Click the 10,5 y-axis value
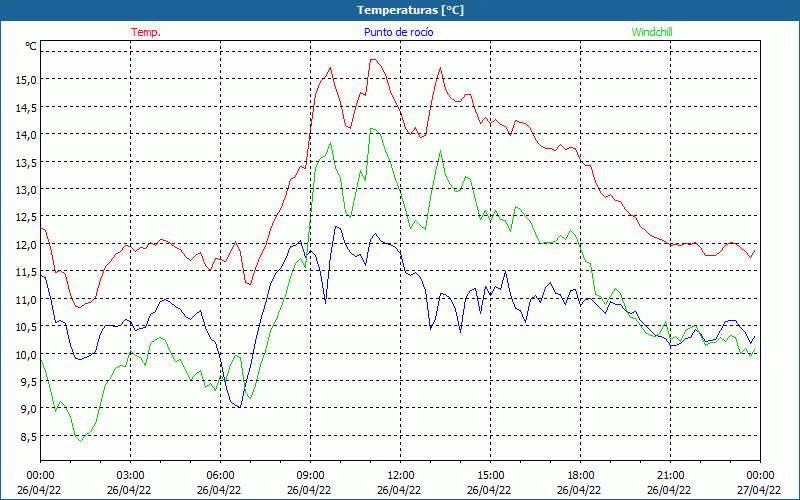This screenshot has height=500, width=800. pos(27,327)
